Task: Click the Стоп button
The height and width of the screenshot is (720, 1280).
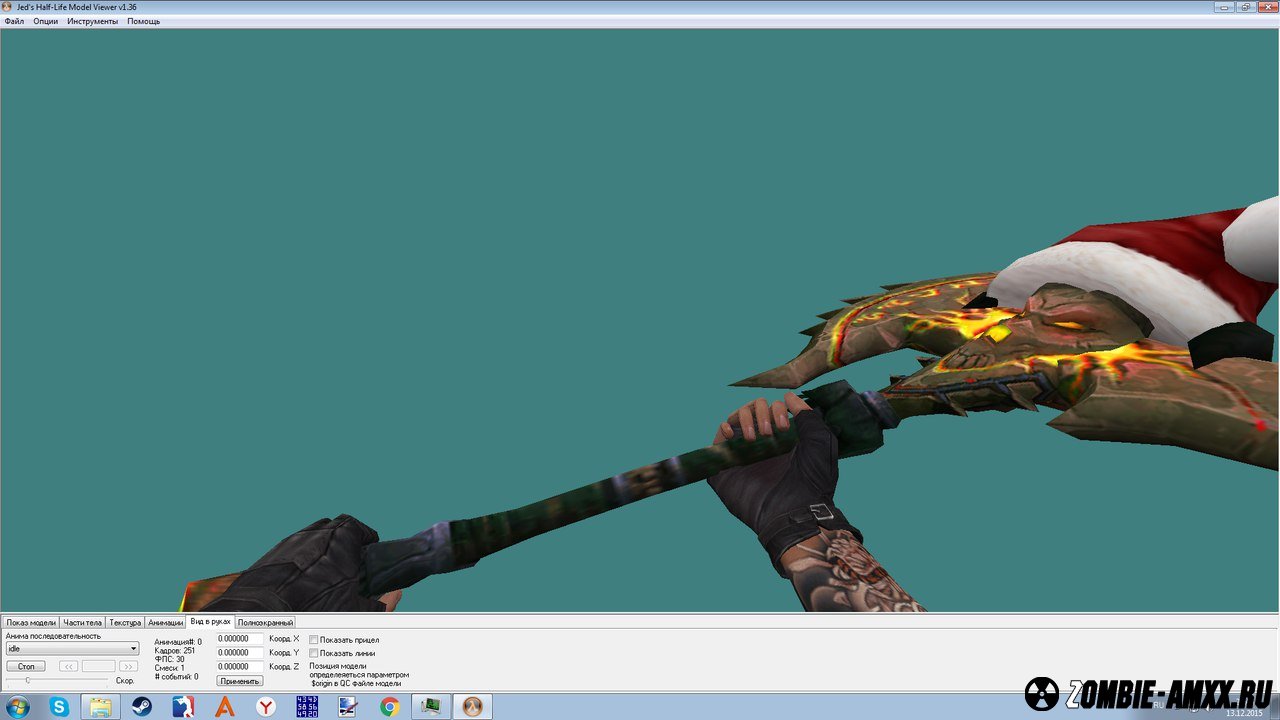Action: pyautogui.click(x=26, y=666)
